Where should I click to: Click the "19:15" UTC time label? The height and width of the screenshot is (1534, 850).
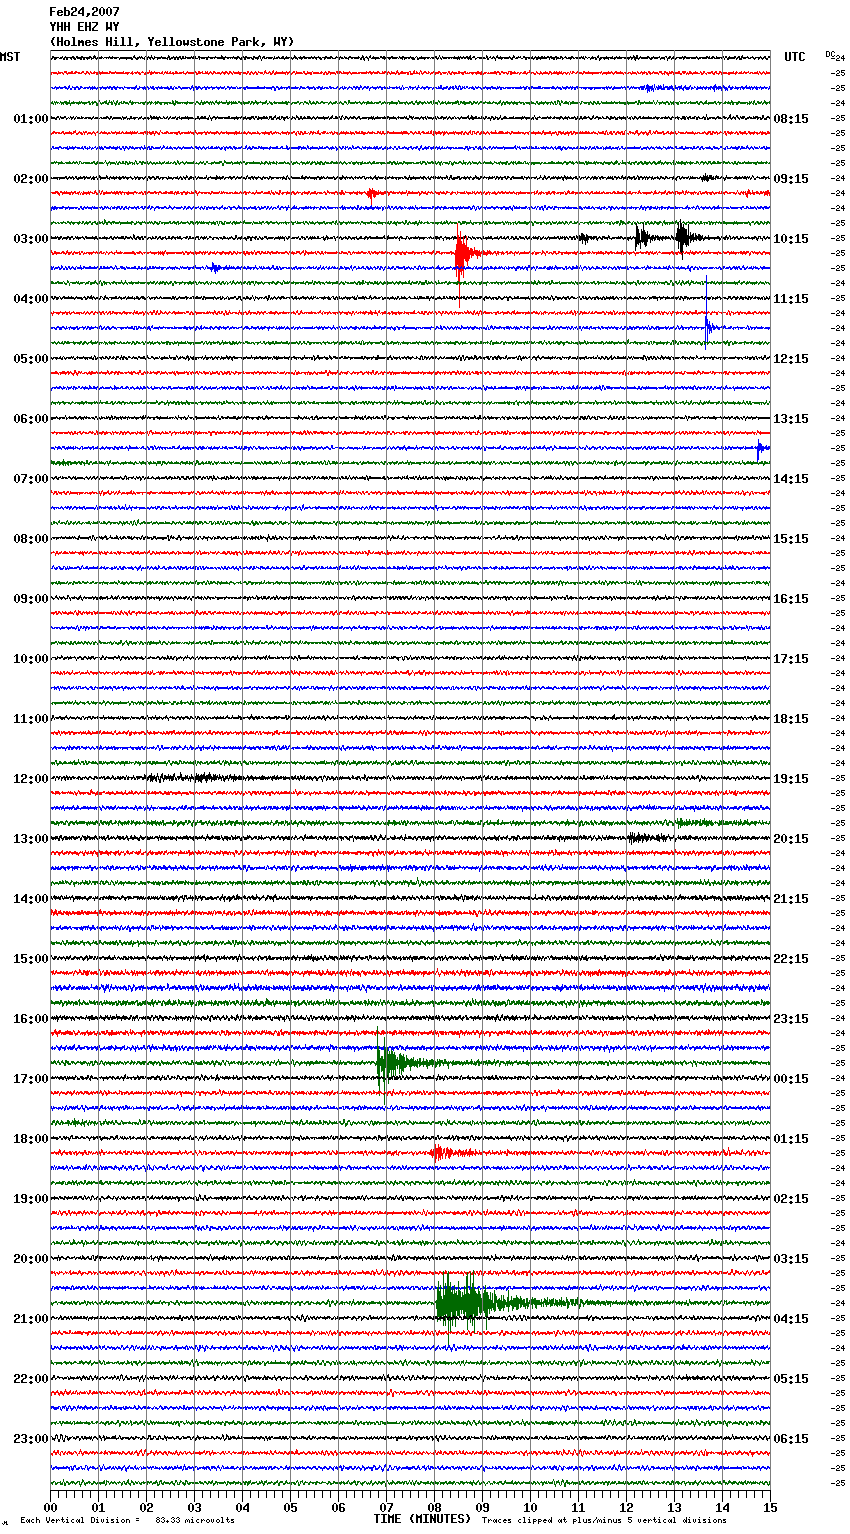(x=791, y=779)
